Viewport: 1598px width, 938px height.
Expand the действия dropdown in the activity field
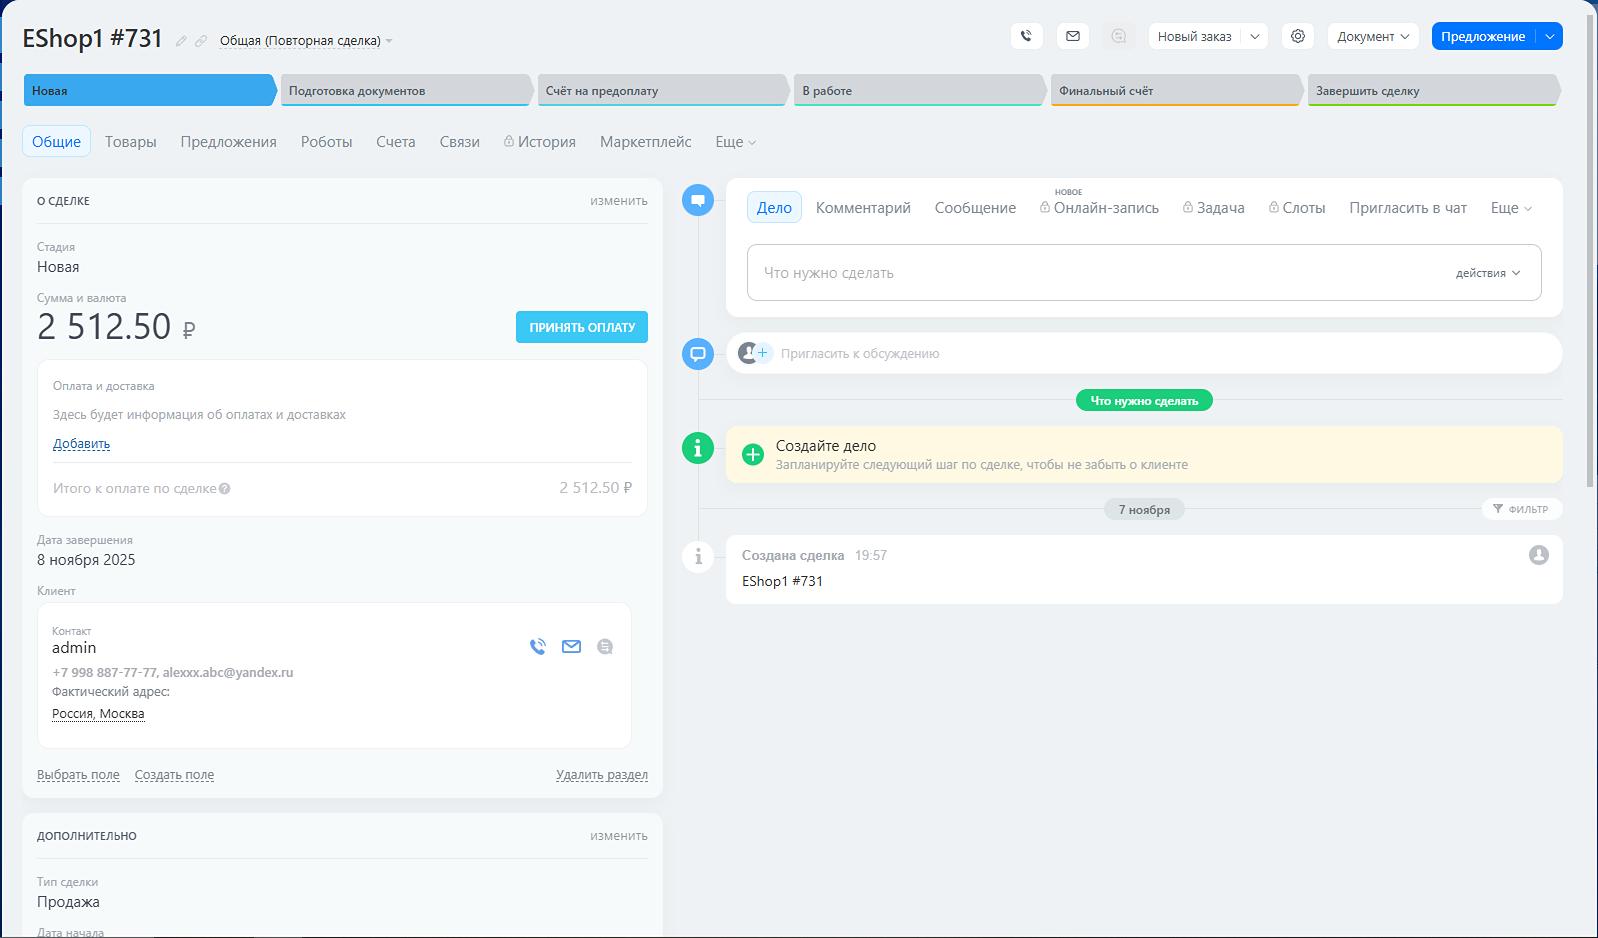[x=1487, y=273]
